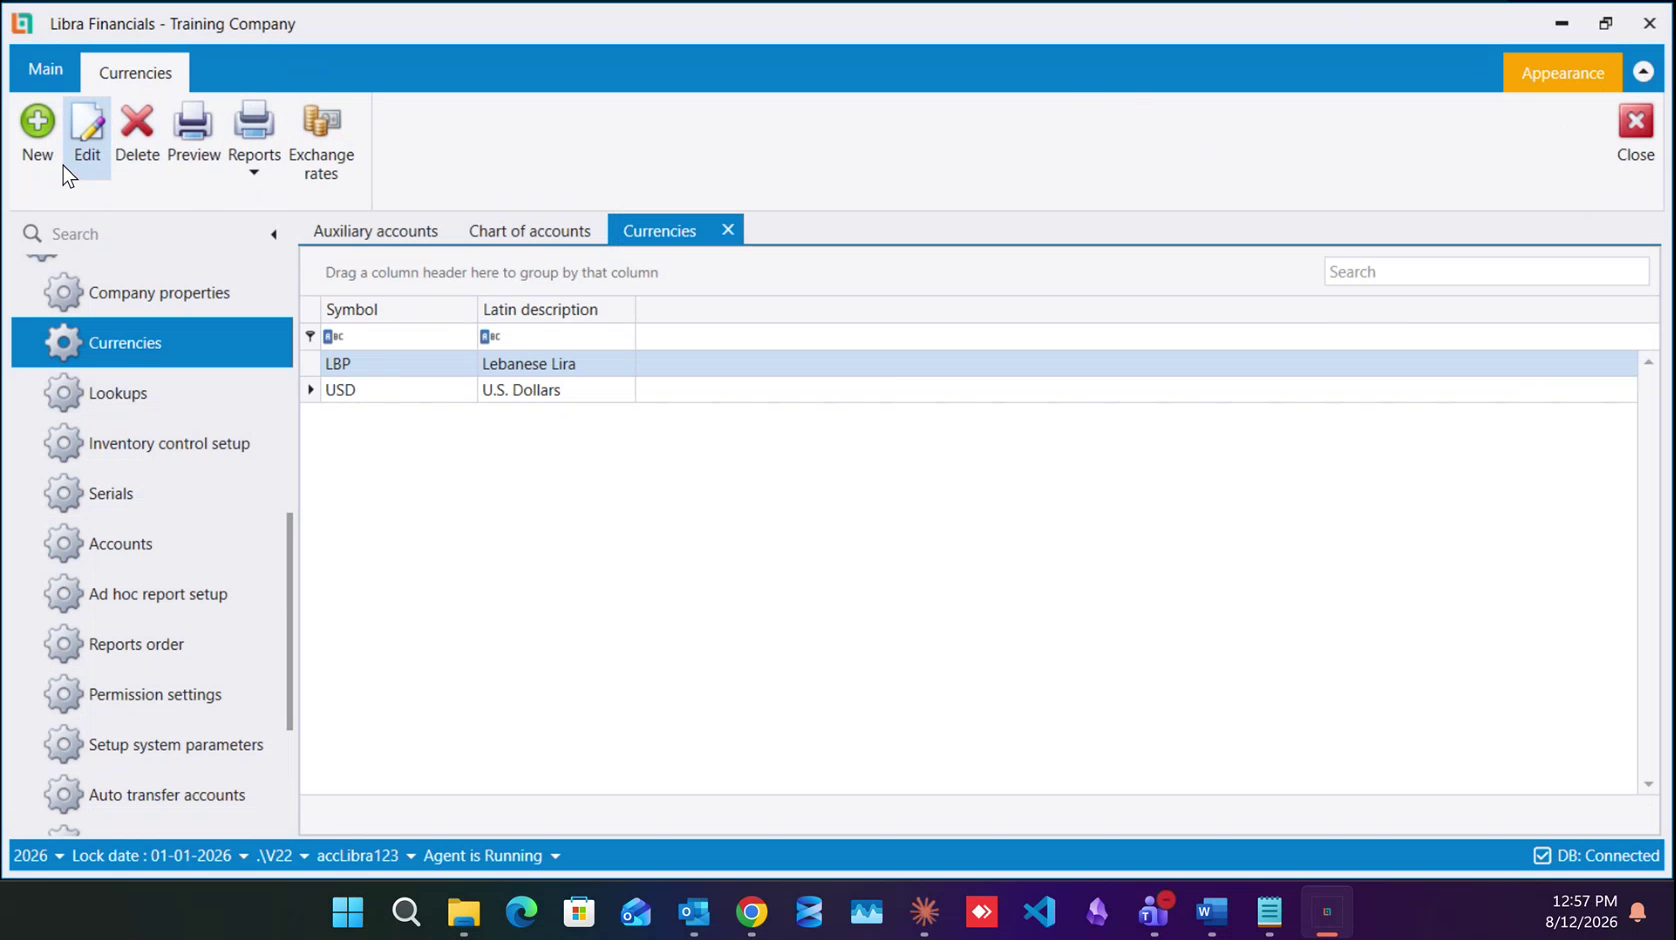Open taskbar Search magnifier
The width and height of the screenshot is (1676, 940).
click(406, 912)
